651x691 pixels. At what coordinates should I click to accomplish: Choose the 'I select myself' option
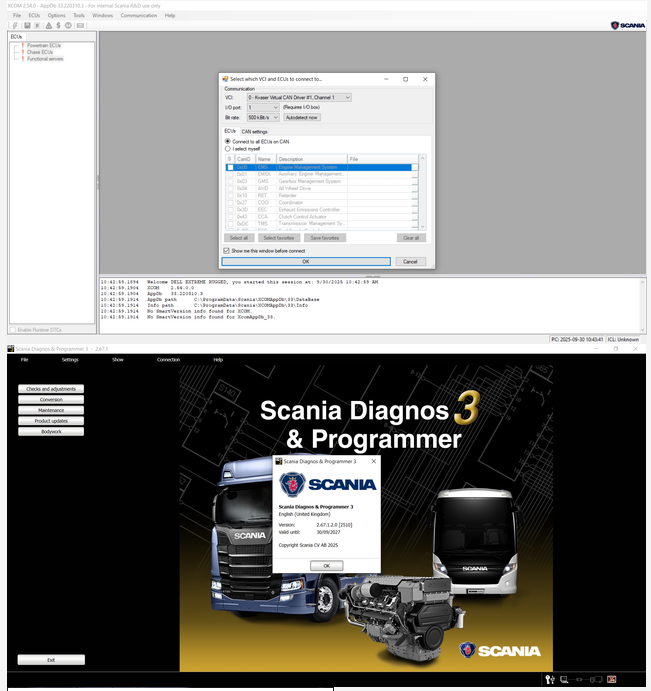(x=228, y=149)
